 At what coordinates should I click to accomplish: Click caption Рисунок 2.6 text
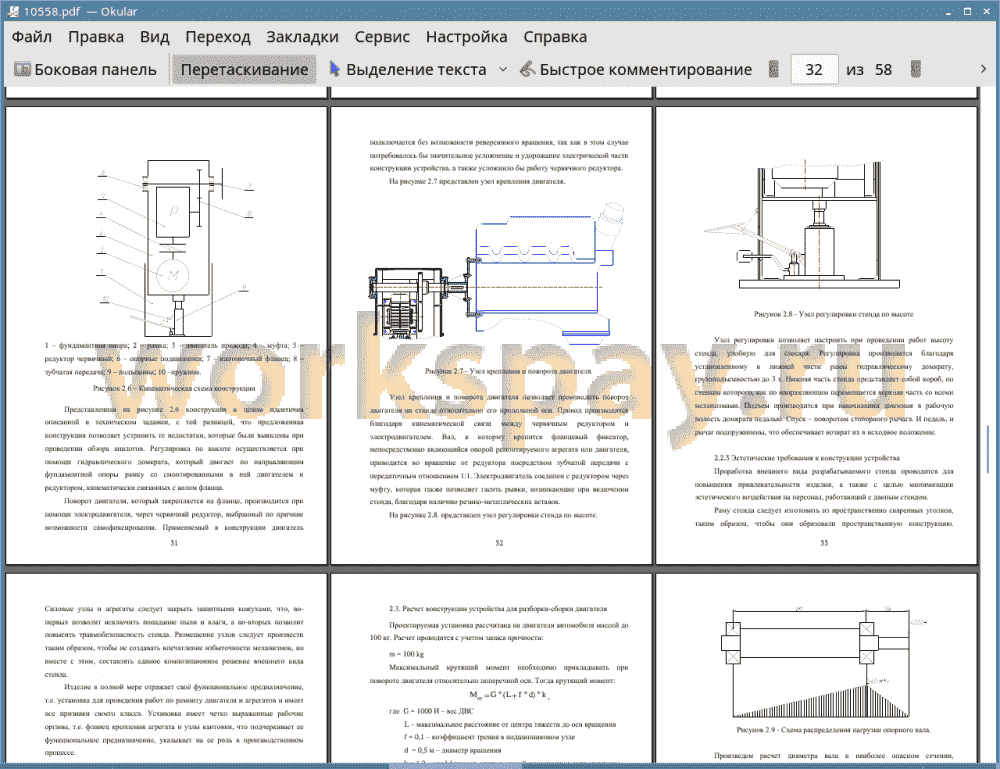[174, 388]
